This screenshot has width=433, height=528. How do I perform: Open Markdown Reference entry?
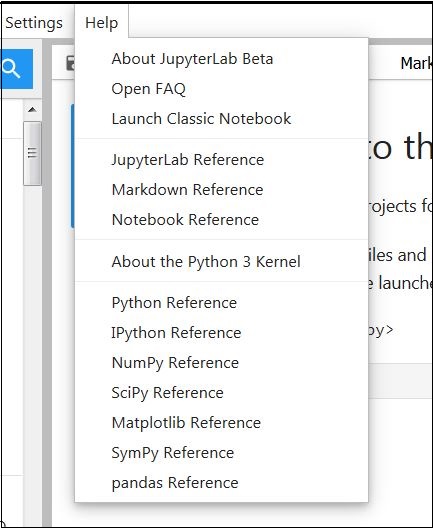pyautogui.click(x=221, y=190)
